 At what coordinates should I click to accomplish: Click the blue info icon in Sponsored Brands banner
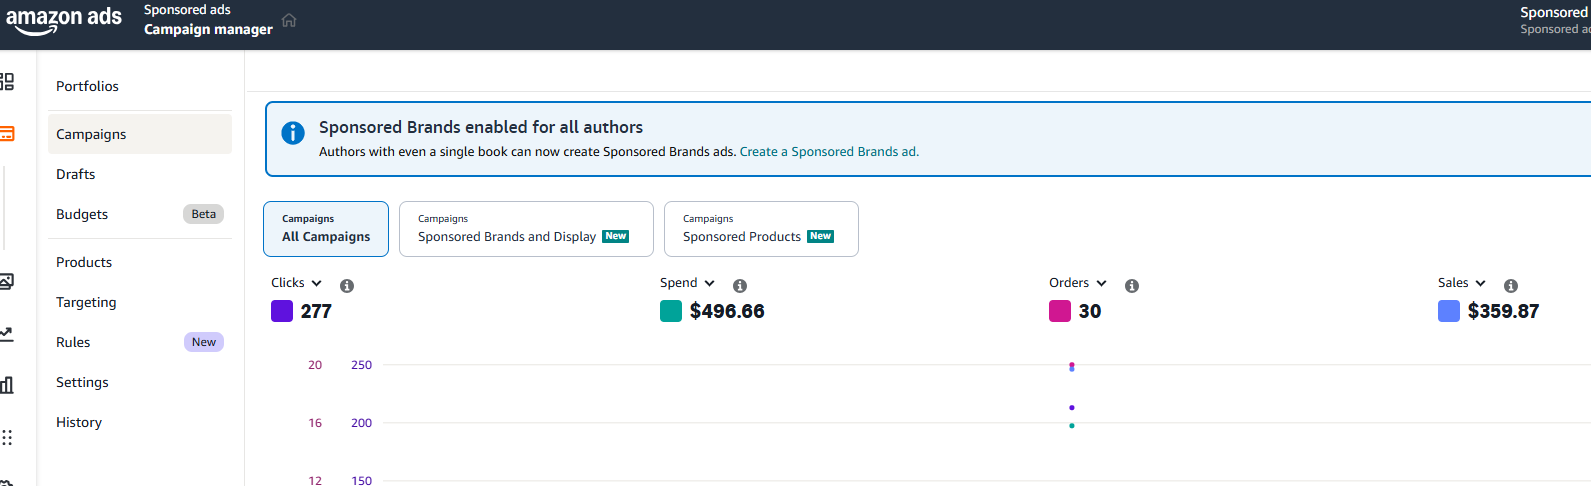point(293,133)
